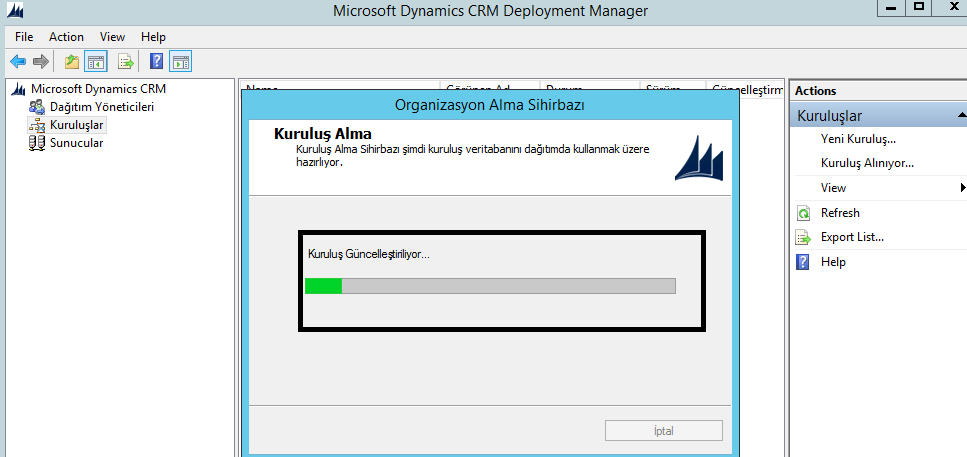The height and width of the screenshot is (457, 967).
Task: Click Kuruluş Alınıyor... action
Action: point(867,163)
